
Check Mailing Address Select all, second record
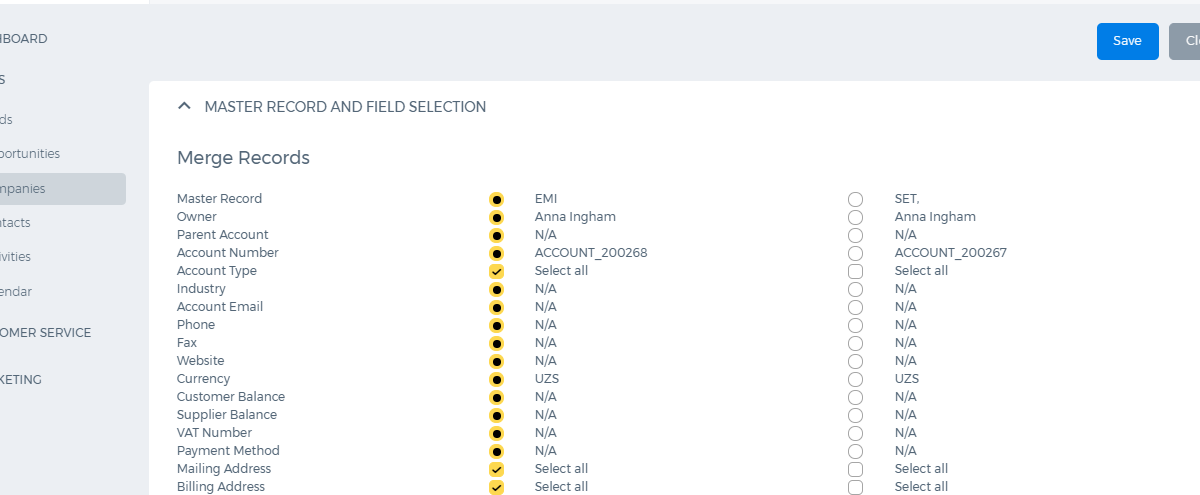855,469
